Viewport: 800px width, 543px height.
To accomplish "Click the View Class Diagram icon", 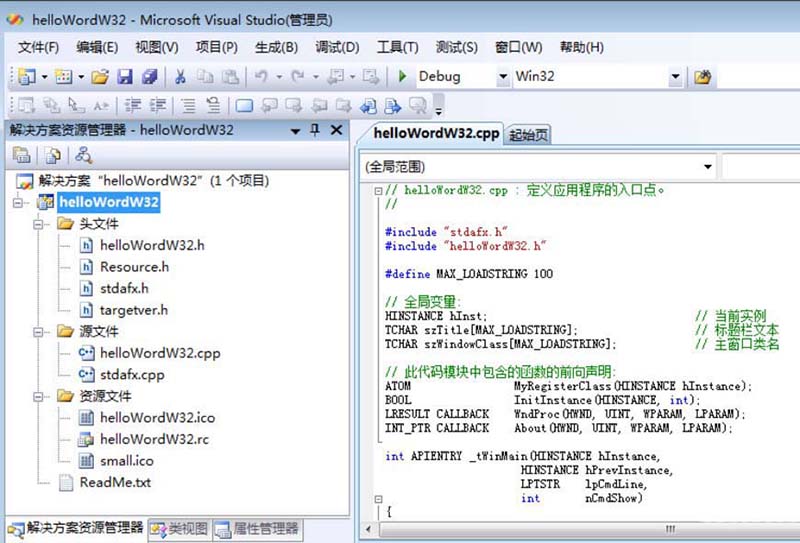I will 83,155.
